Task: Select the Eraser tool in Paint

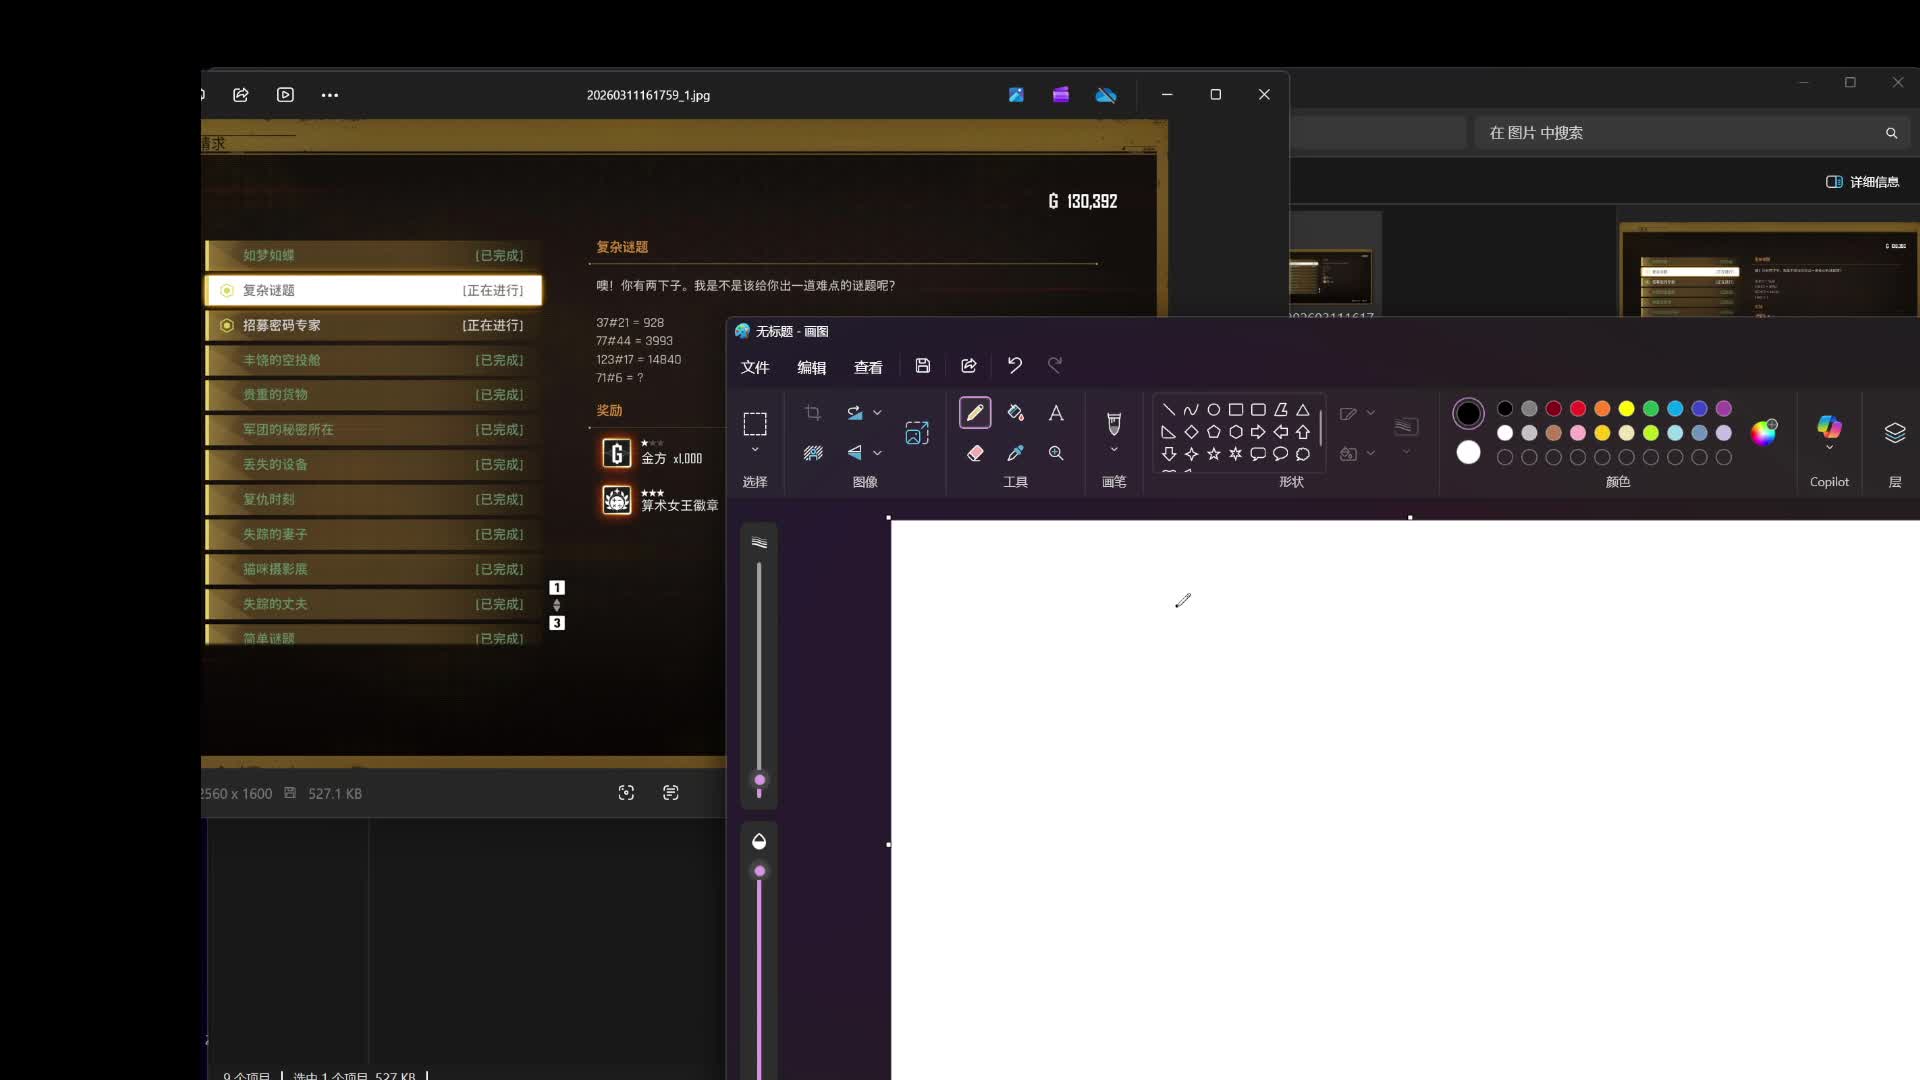Action: coord(975,453)
